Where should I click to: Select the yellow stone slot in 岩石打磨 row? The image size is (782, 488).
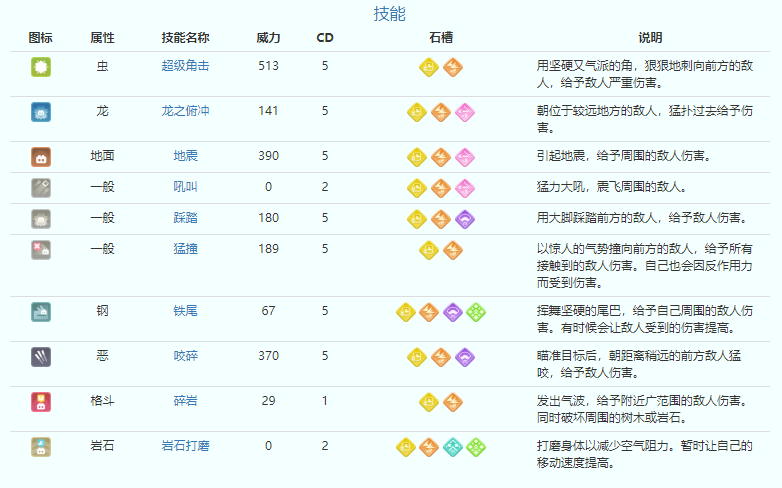(x=405, y=447)
